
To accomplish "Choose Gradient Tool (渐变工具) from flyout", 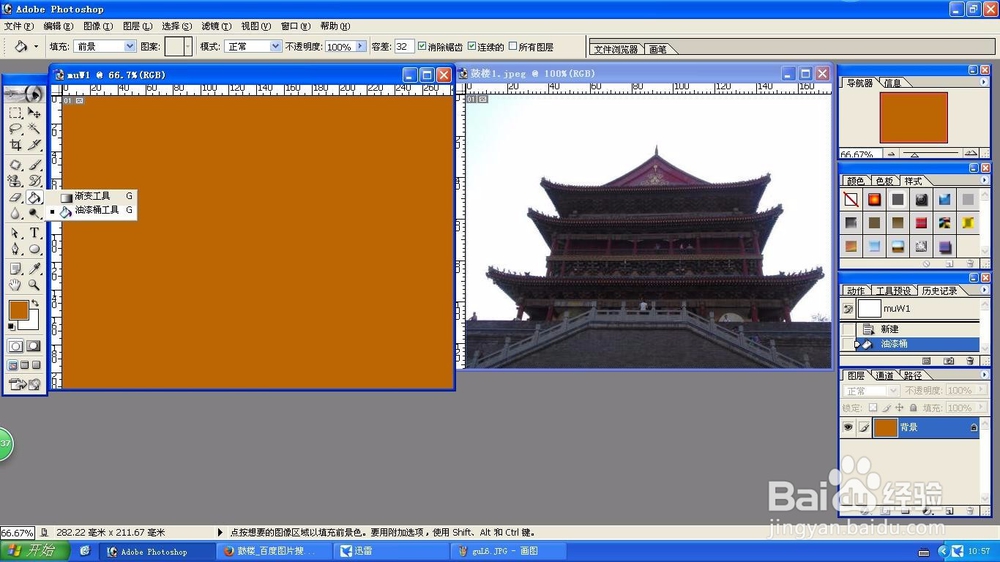I will coord(92,196).
